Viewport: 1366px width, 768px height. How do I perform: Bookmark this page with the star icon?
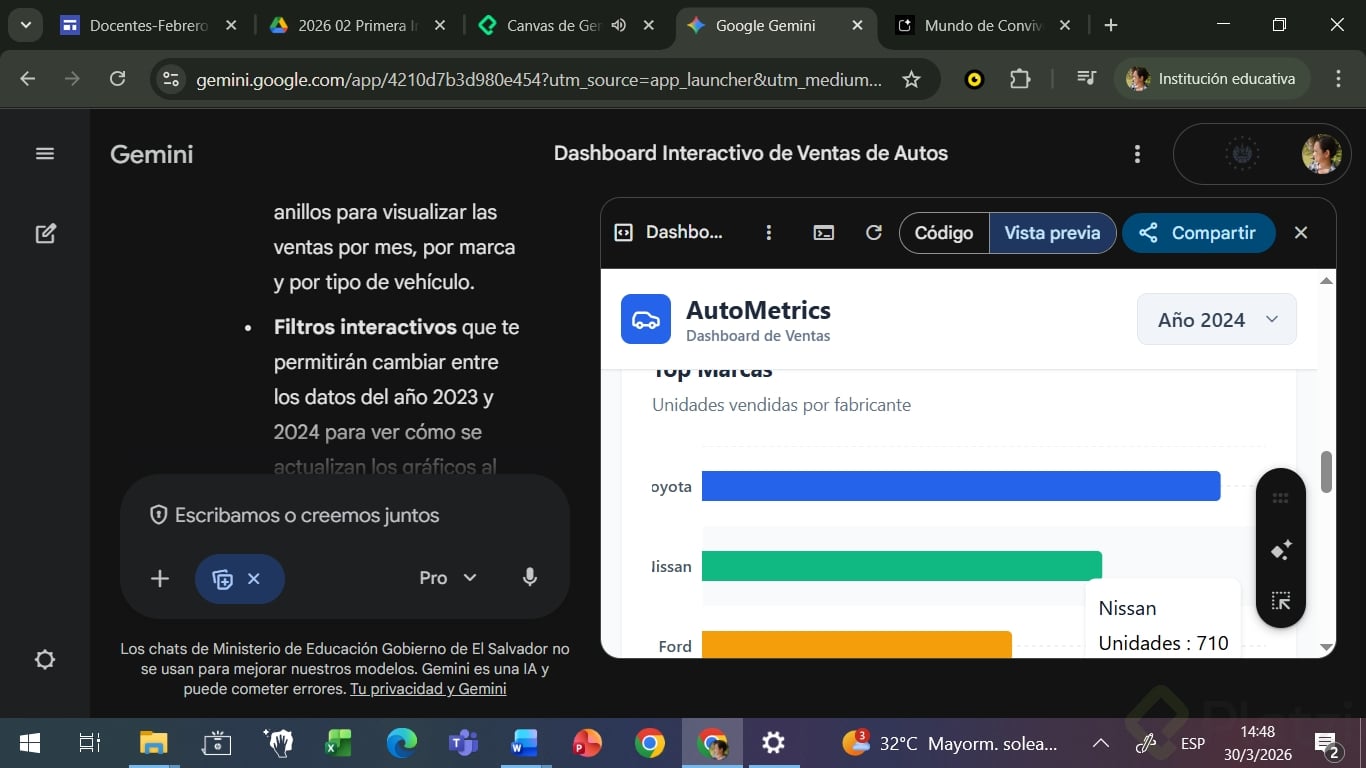point(911,79)
